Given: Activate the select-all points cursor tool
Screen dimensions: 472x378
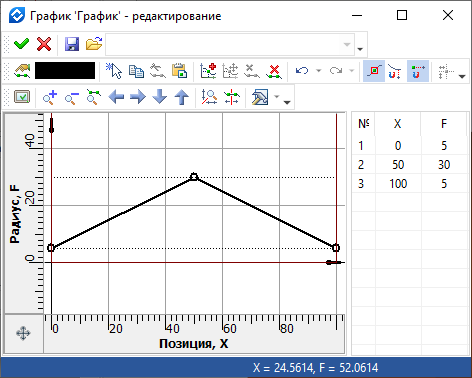Looking at the screenshot, I should pos(114,71).
